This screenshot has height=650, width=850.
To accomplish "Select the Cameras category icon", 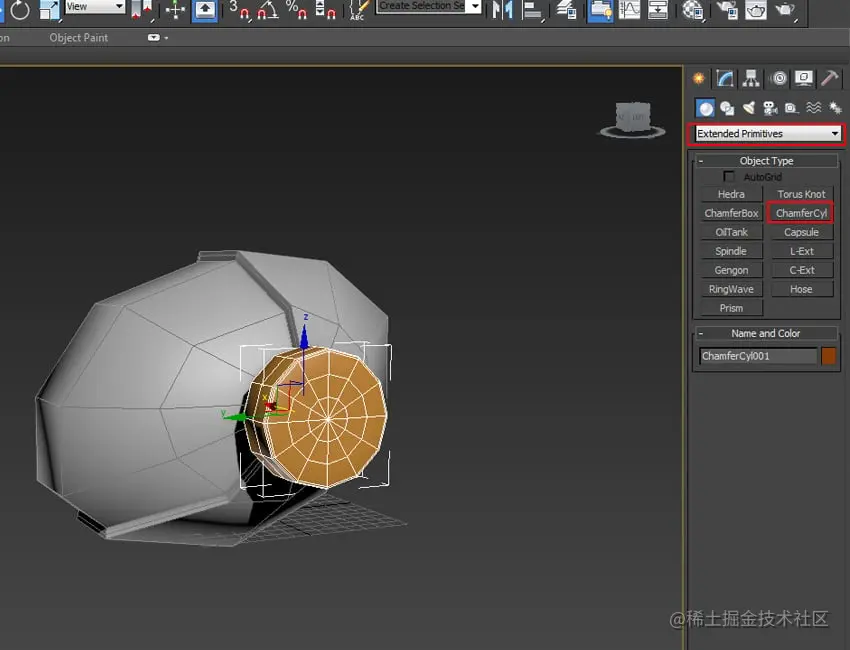I will coord(770,108).
